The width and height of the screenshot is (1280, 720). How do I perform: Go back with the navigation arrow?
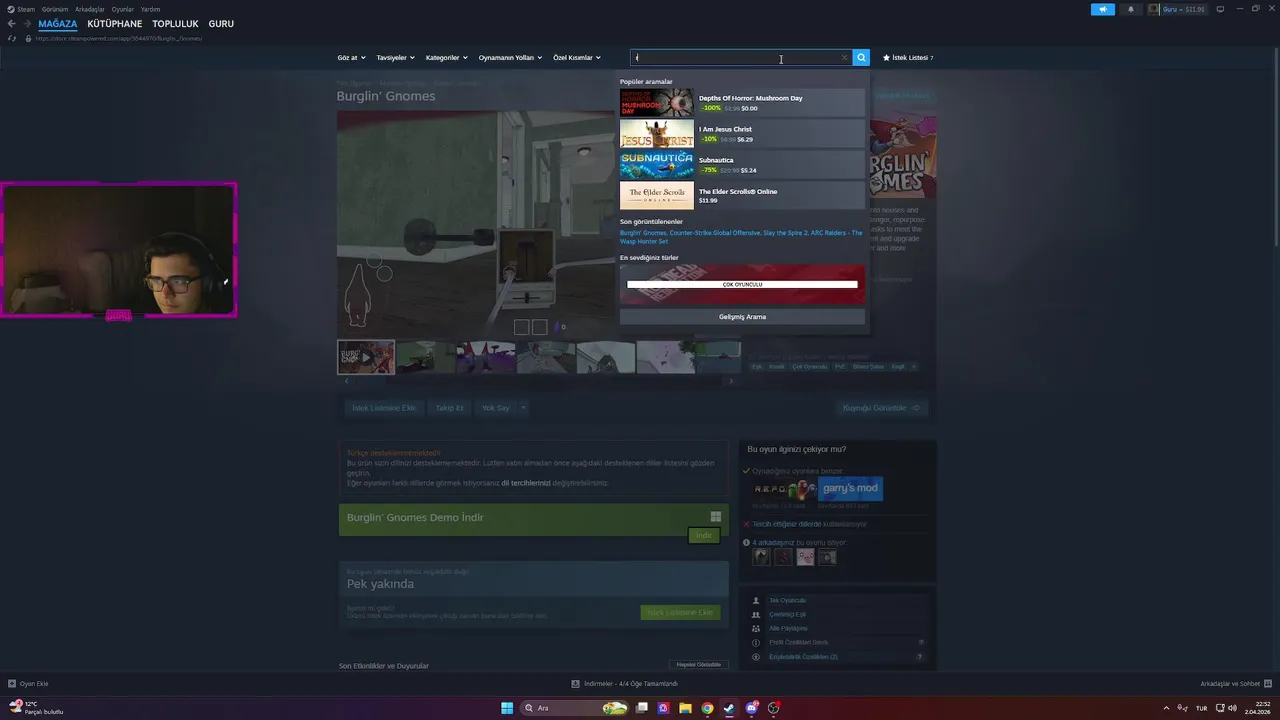point(12,24)
